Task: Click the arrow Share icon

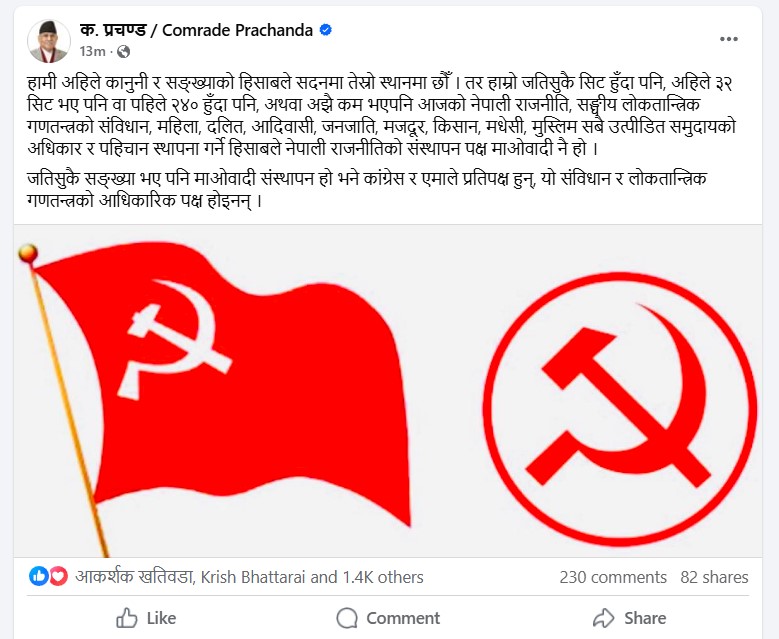Action: [x=604, y=618]
